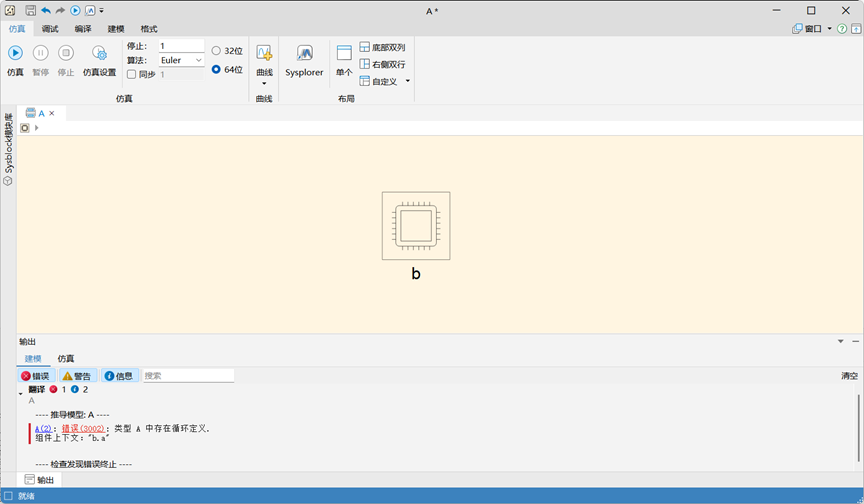Click the status text 就绪
The image size is (864, 504).
tap(26, 496)
